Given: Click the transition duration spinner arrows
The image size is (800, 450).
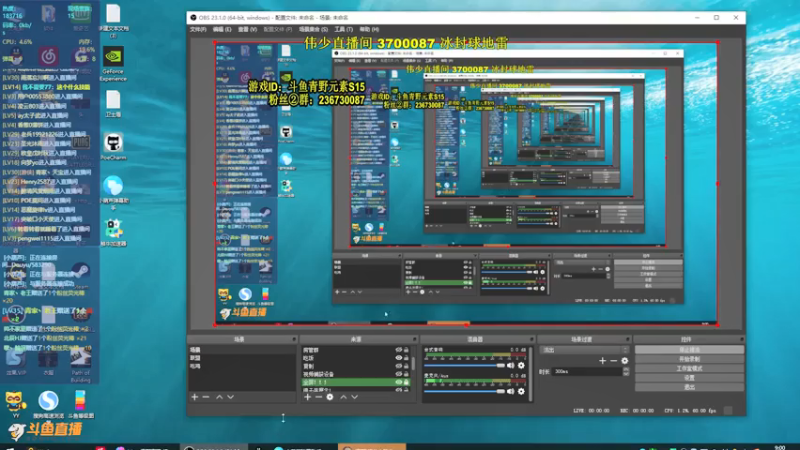Looking at the screenshot, I should point(626,371).
